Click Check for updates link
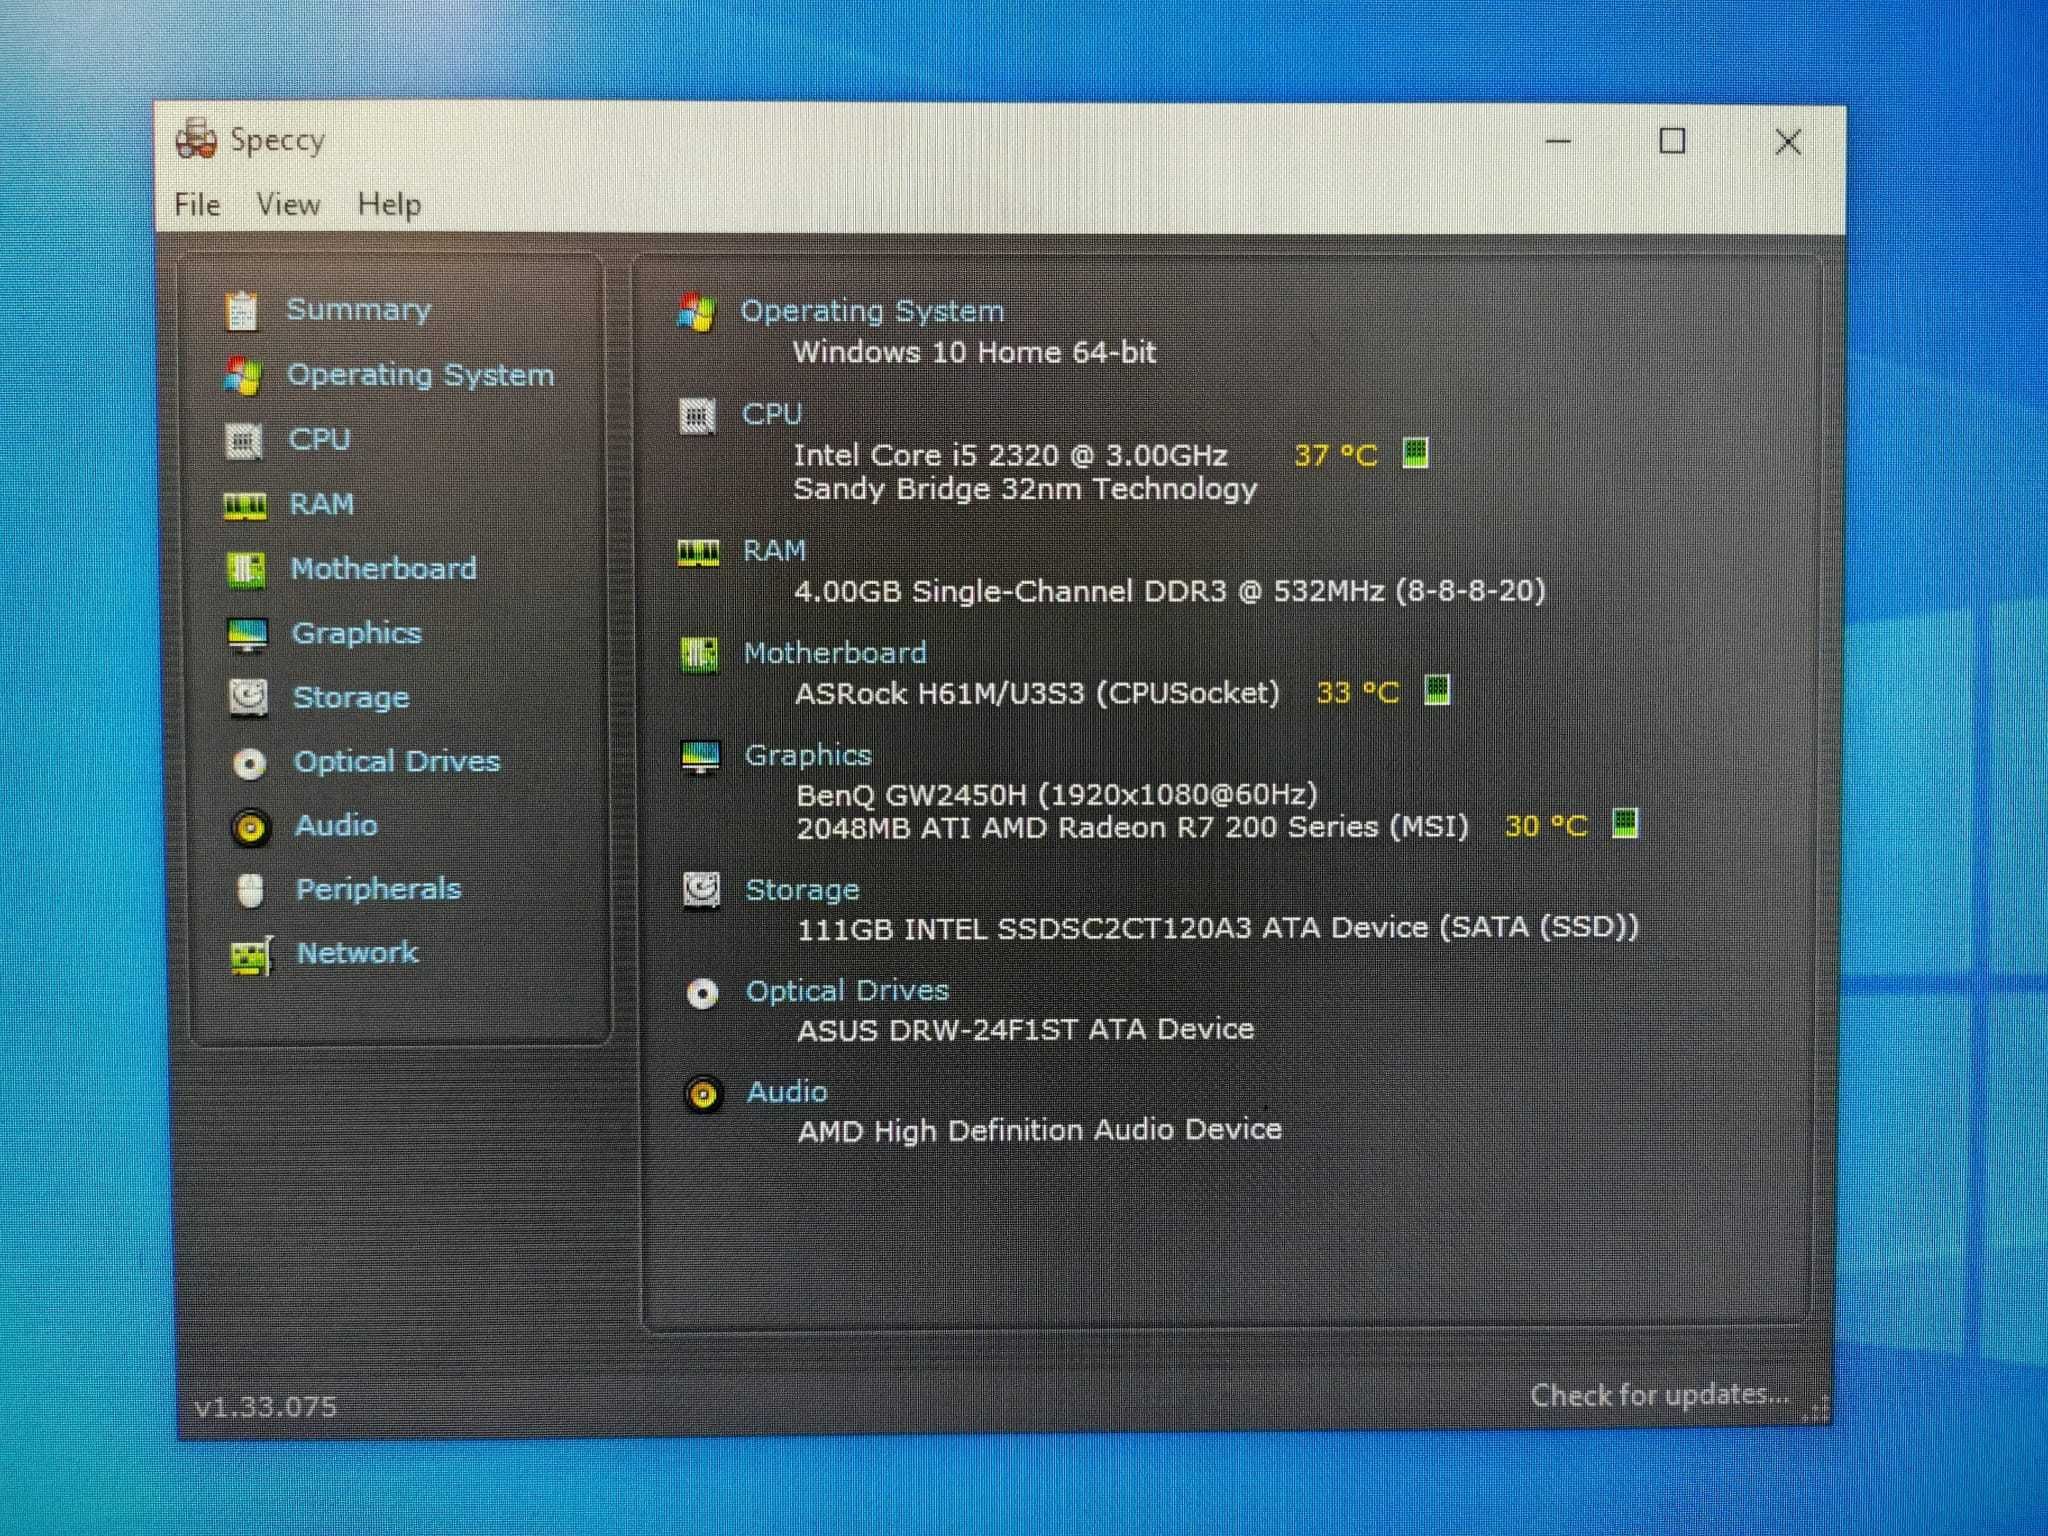Screen dimensions: 2048x1536 tap(1660, 1394)
